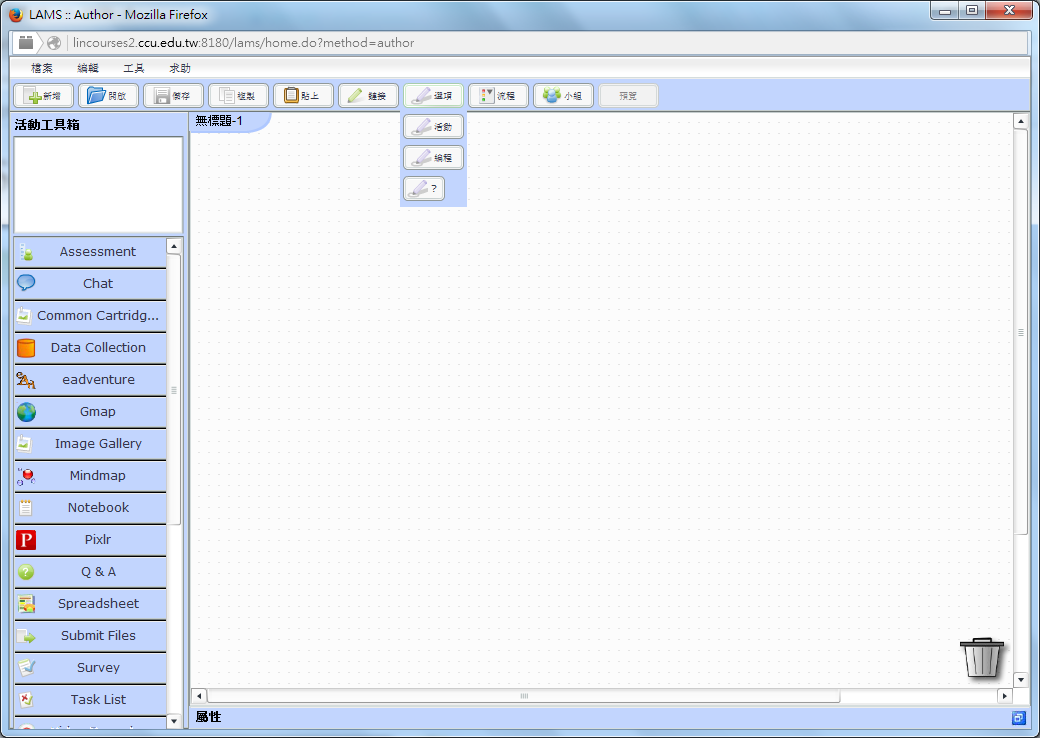Screen dimensions: 1040x738
Task: Choose 活動 from the open dropdown
Action: coord(433,127)
